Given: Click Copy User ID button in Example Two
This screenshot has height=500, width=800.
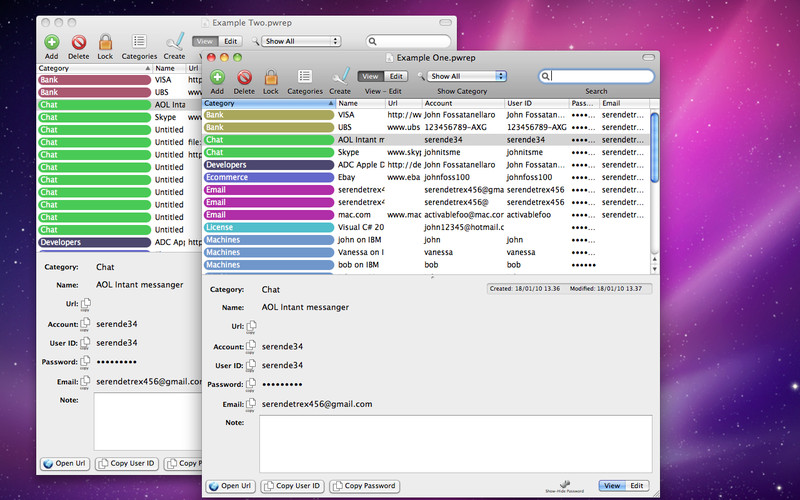Looking at the screenshot, I should click(x=127, y=464).
